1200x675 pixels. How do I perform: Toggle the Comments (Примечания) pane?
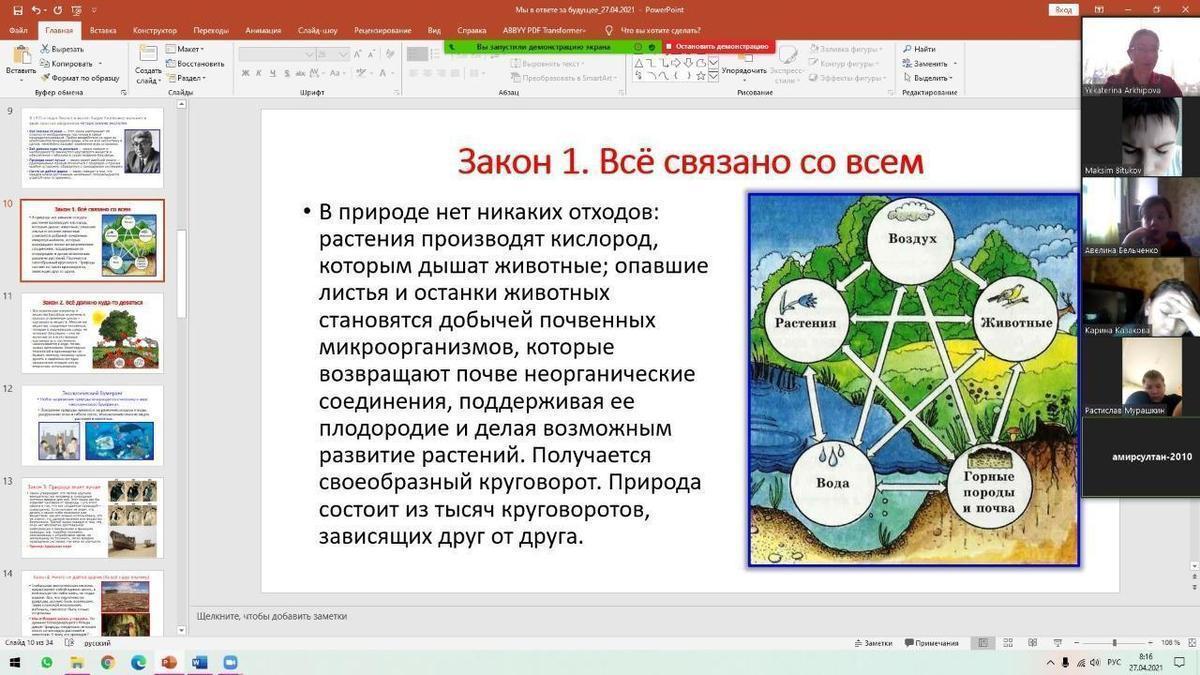pyautogui.click(x=930, y=643)
